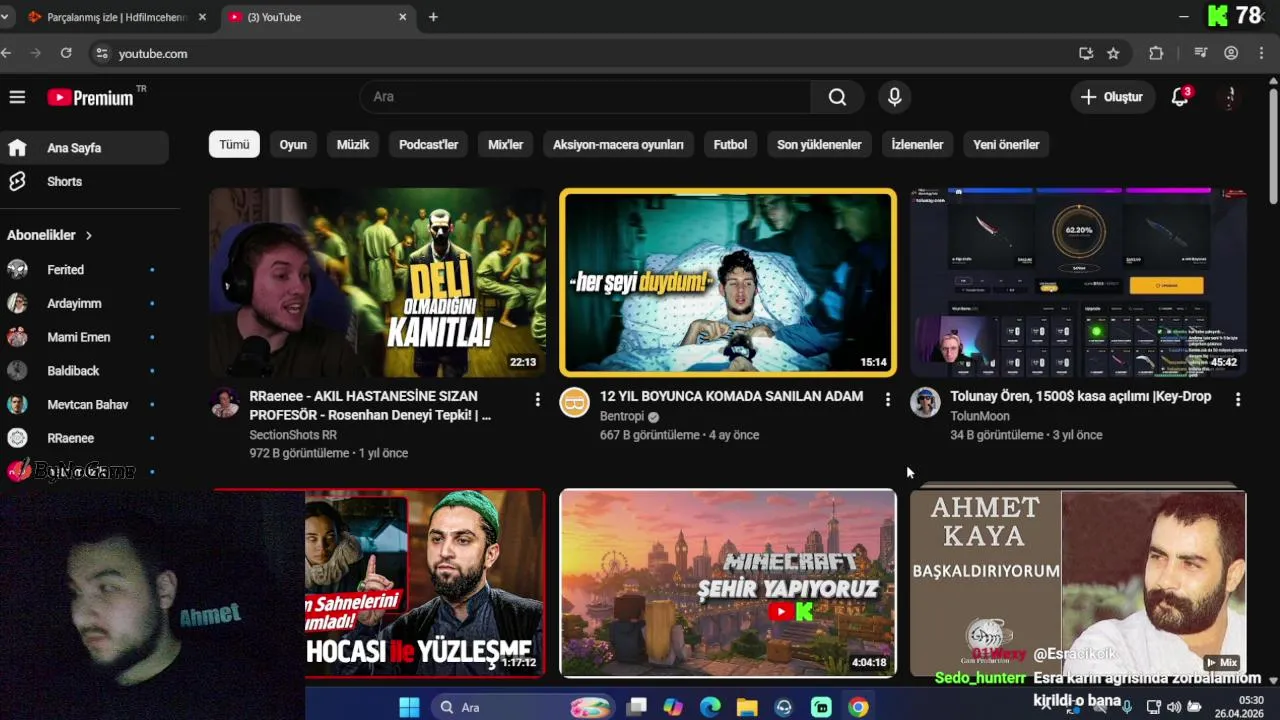Select Aksiyon-macera oyunları filter chip

pos(618,145)
